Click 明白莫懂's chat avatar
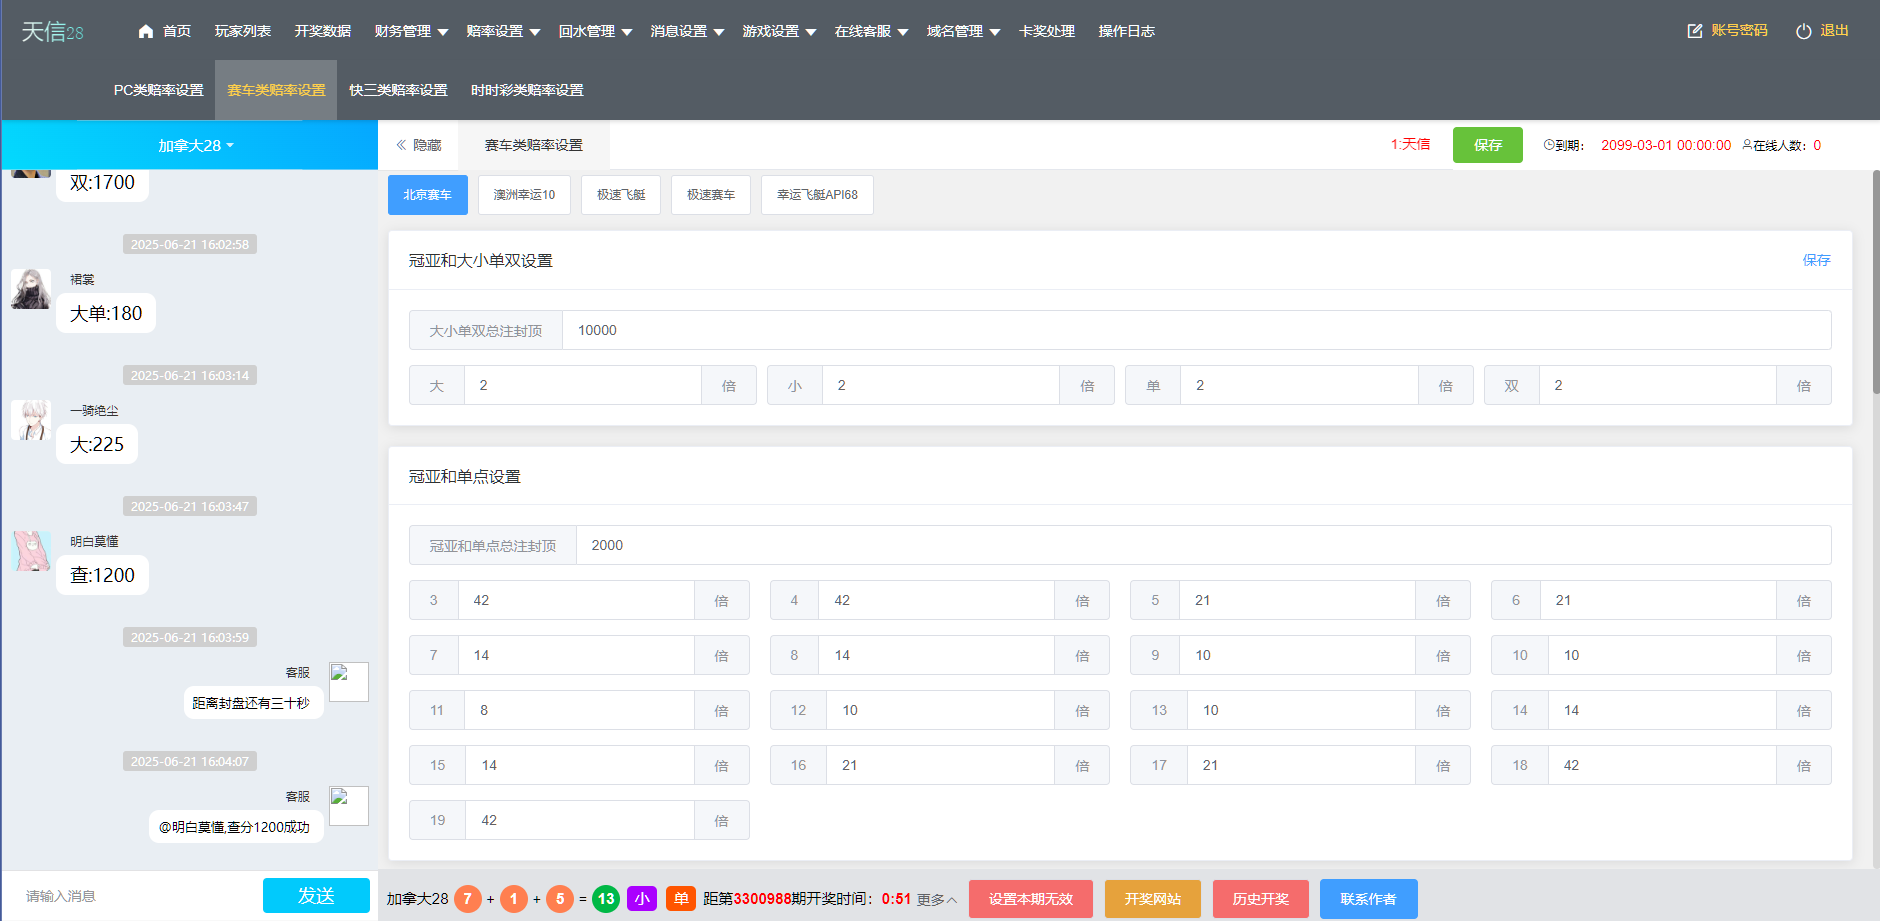This screenshot has width=1880, height=921. coord(30,551)
